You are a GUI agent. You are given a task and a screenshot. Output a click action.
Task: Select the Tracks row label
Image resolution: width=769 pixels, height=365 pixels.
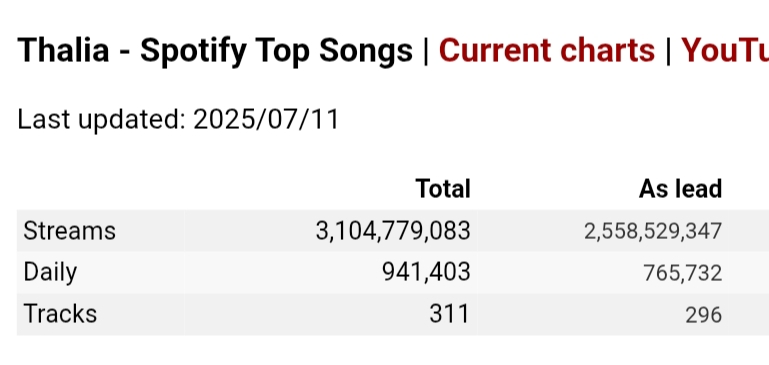tap(60, 314)
